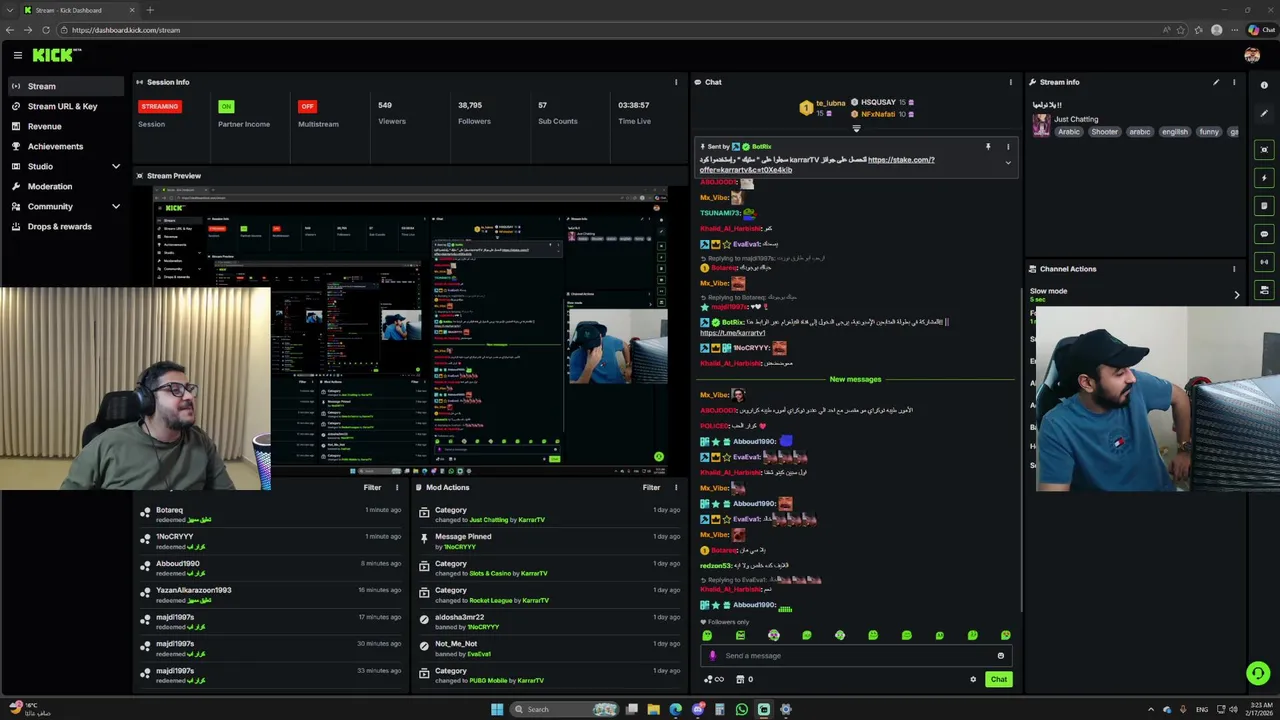Click the Just Chatting category thumbnail

(x=1042, y=125)
